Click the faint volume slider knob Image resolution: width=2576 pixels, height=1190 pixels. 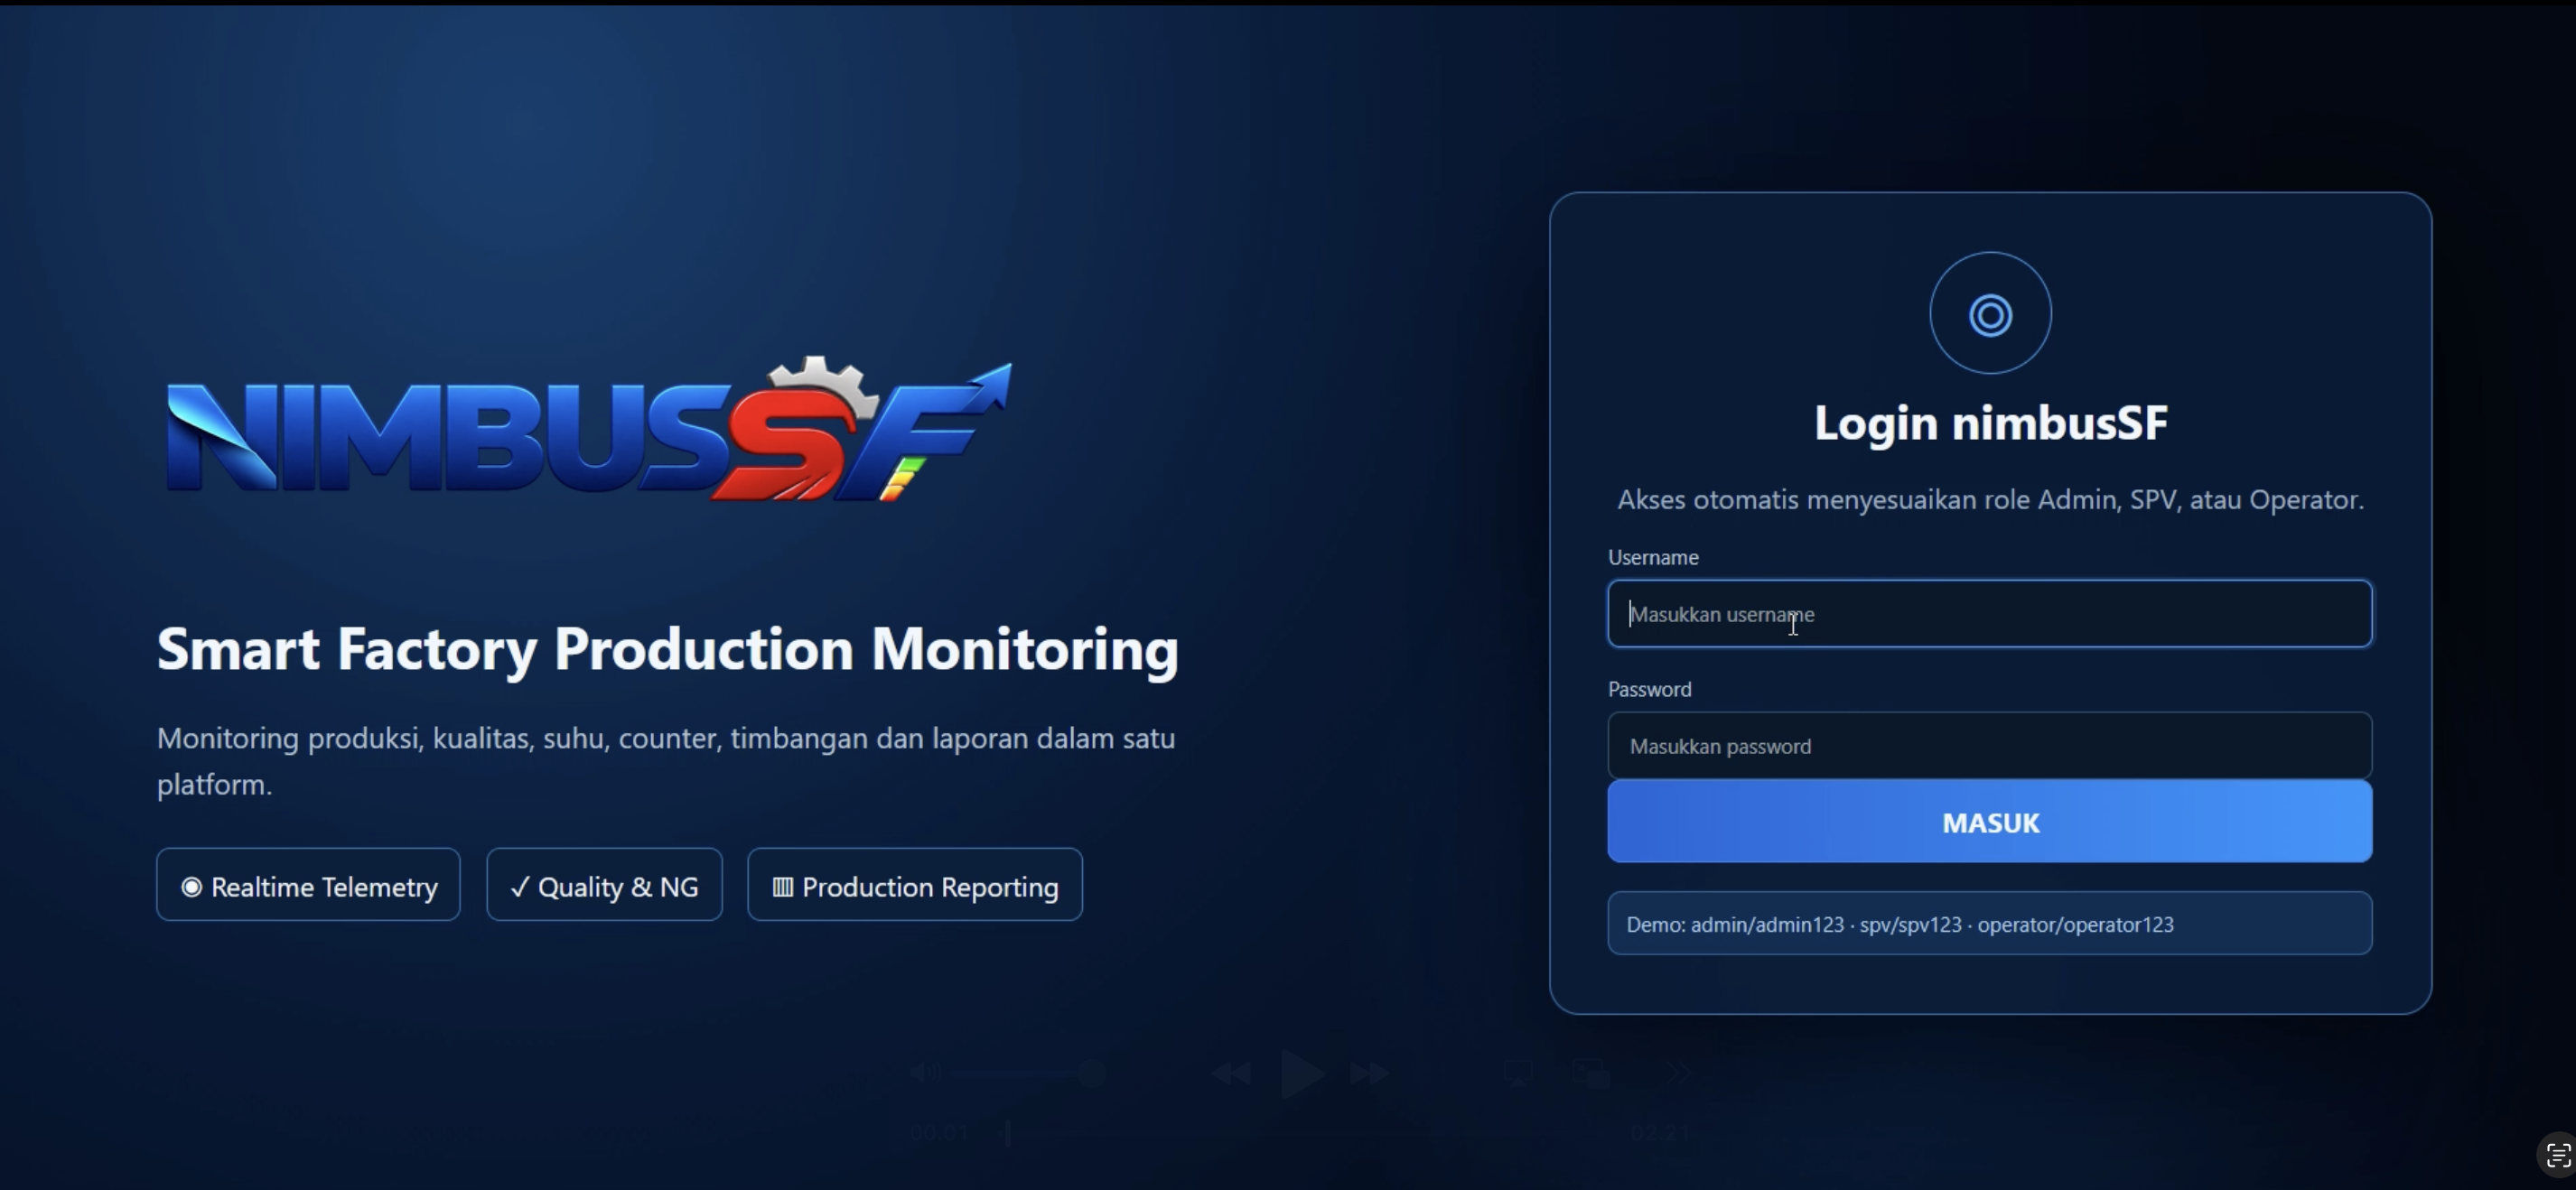(x=1092, y=1073)
